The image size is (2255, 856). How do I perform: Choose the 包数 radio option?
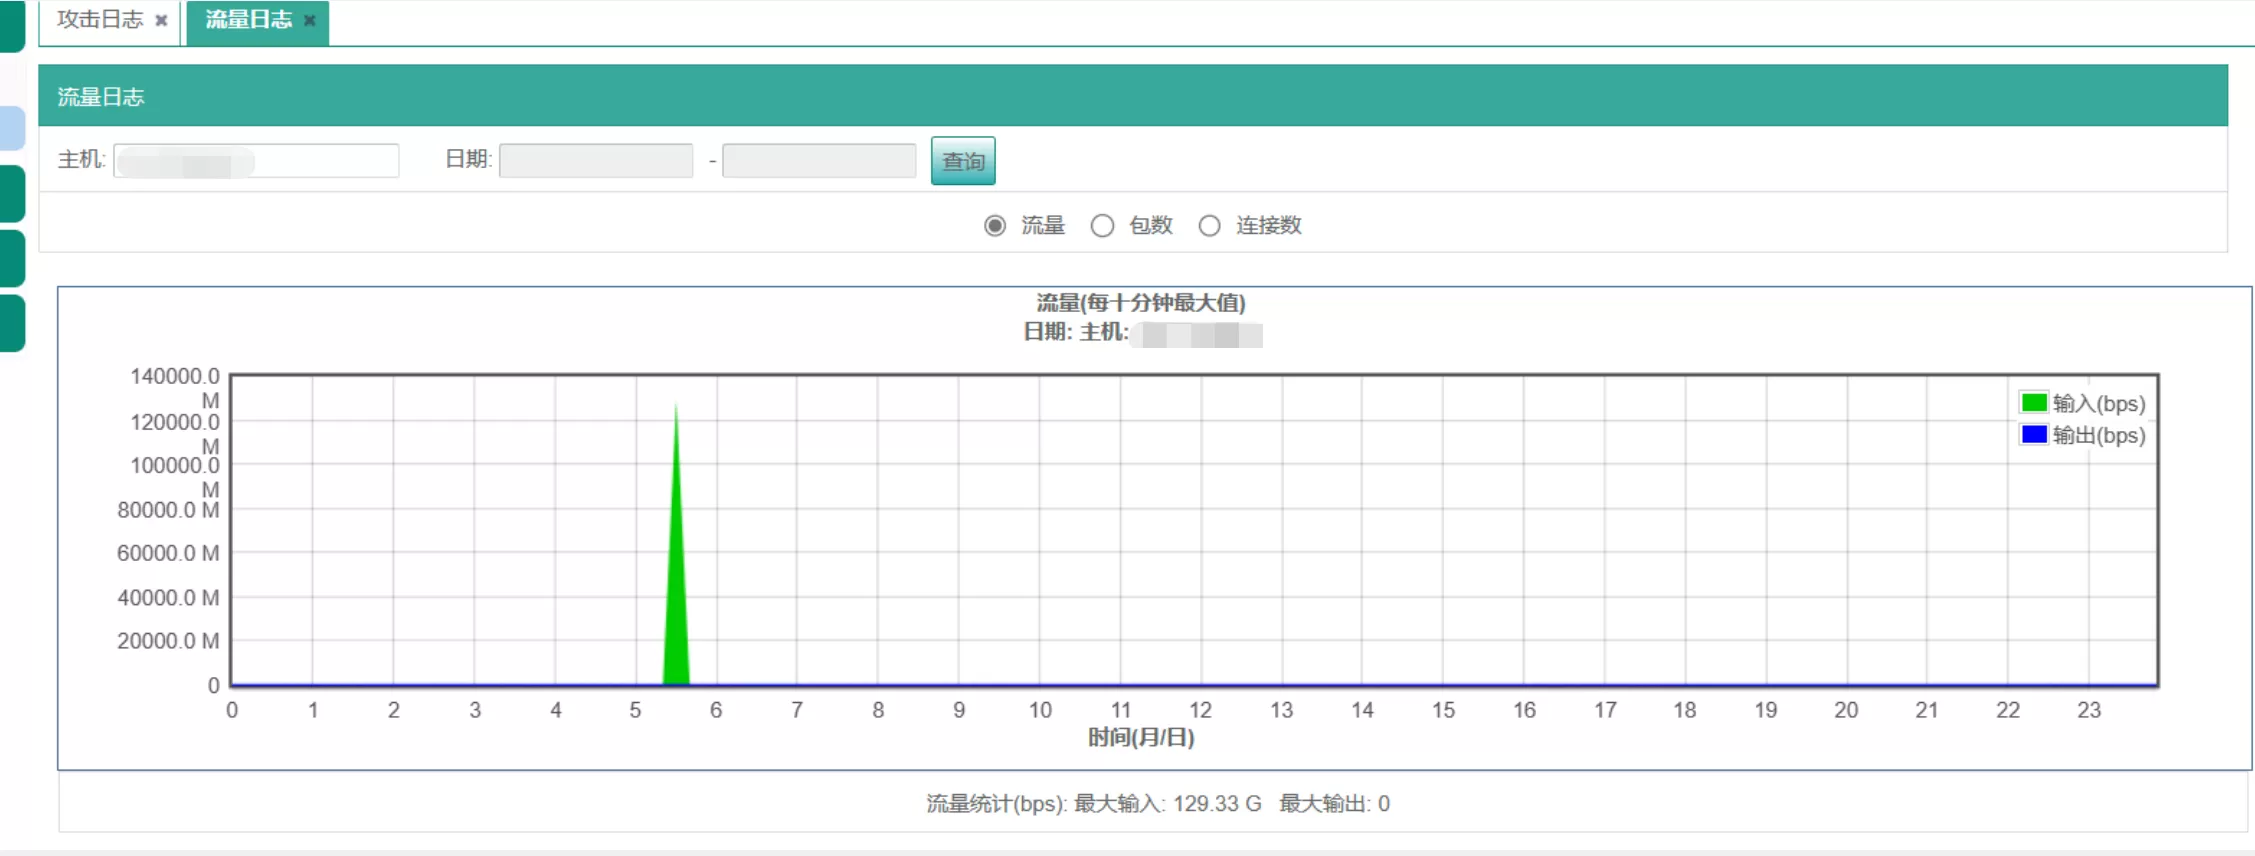(x=1102, y=226)
